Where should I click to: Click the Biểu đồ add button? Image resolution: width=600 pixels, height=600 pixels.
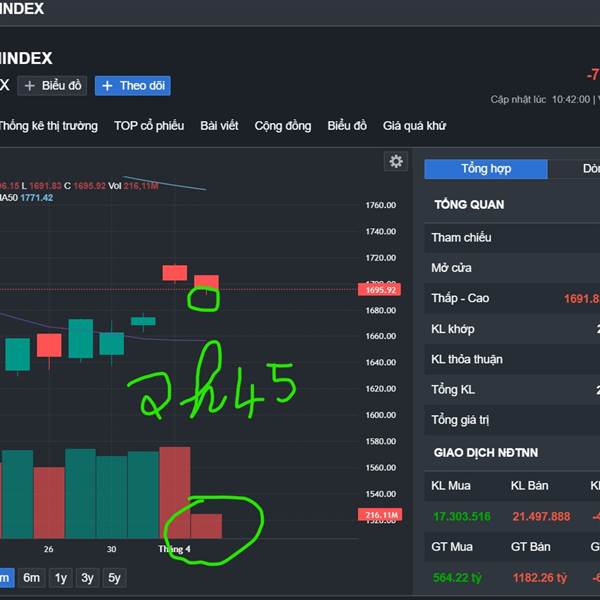point(52,86)
